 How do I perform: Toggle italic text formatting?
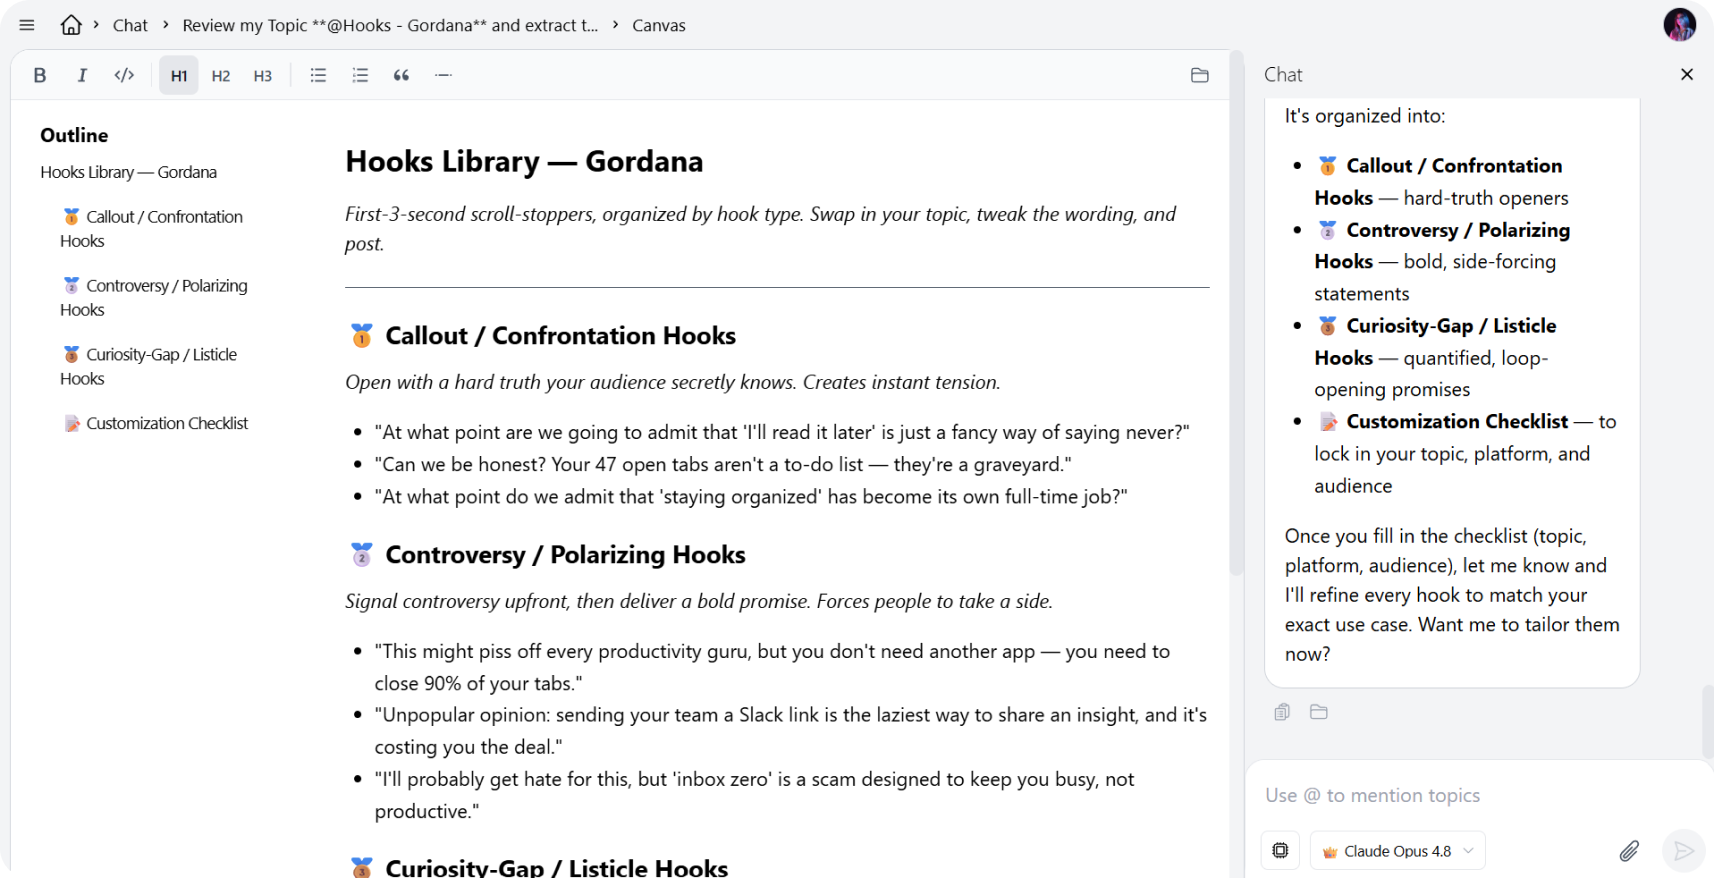tap(82, 75)
